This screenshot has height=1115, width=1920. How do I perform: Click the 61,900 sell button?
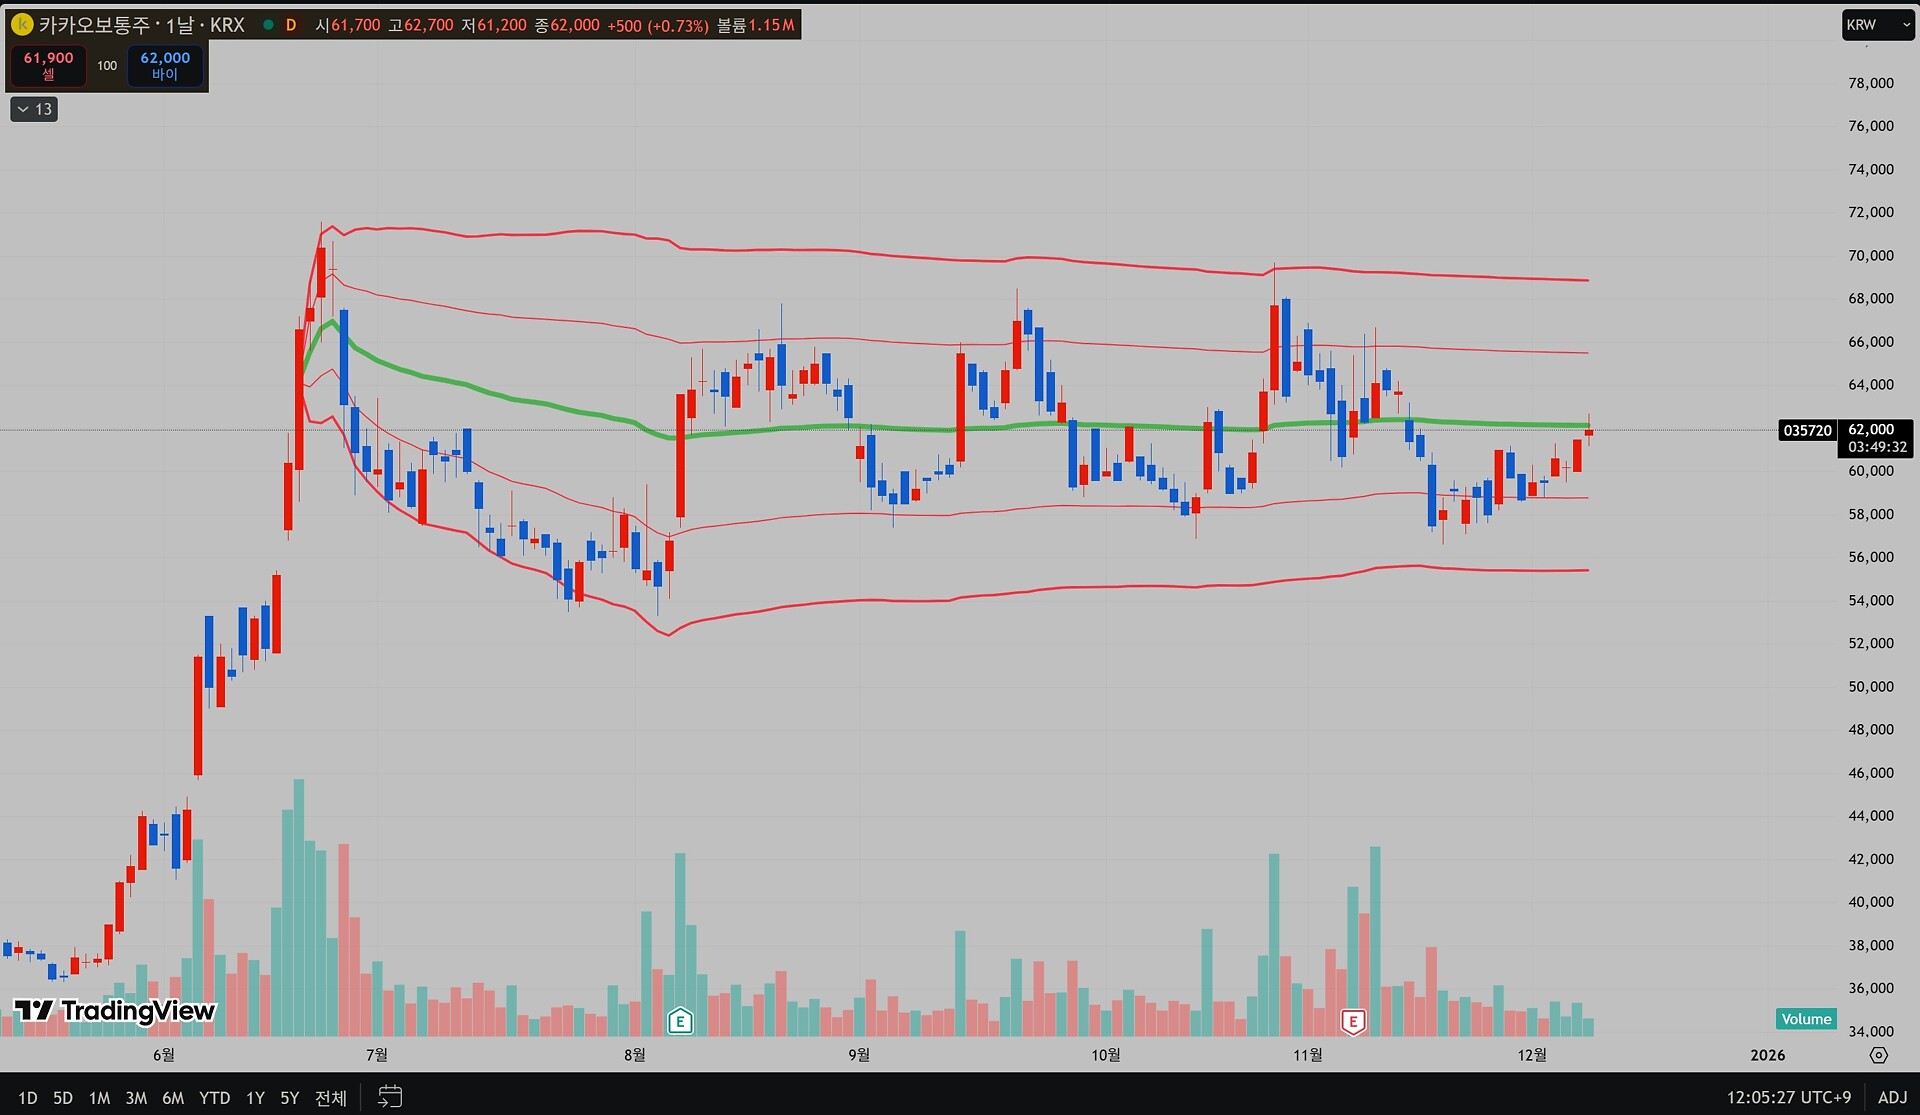click(48, 65)
